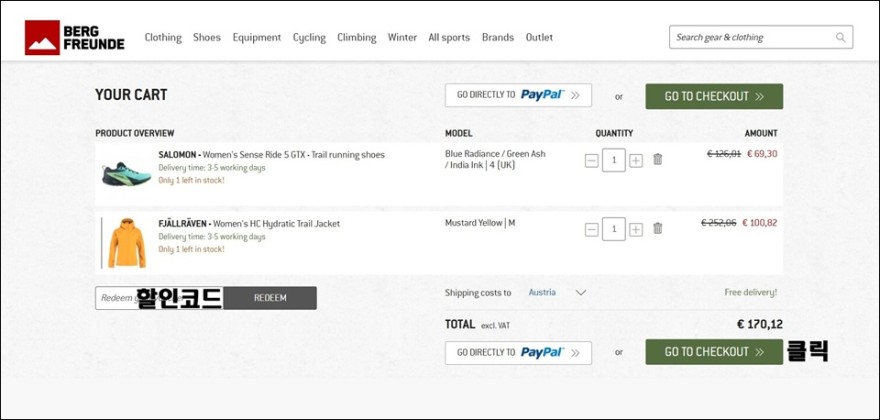This screenshot has height=420, width=880.
Task: Open the Salomon shoe thumbnail
Action: point(126,174)
